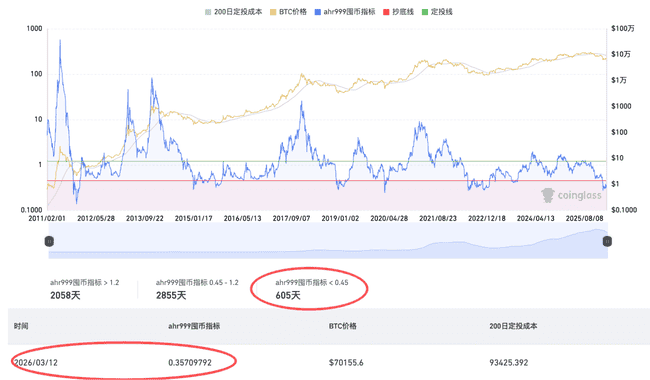Click the BTC价格 table column header
This screenshot has width=650, height=380.
343,326
